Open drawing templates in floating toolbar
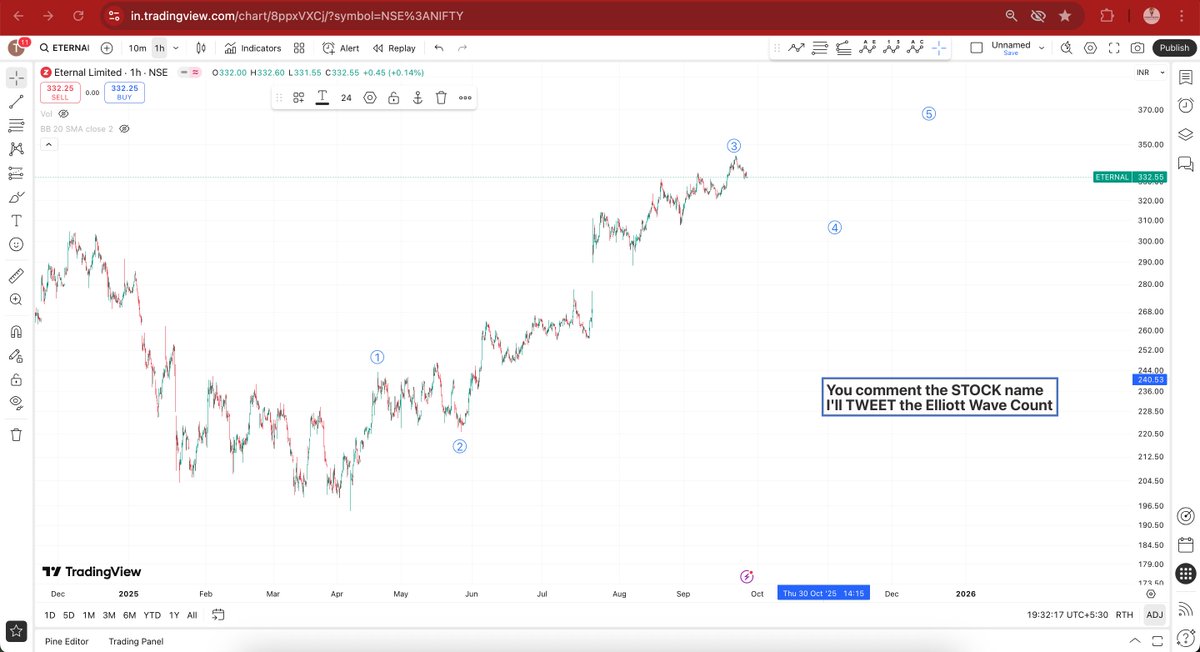 coord(298,98)
